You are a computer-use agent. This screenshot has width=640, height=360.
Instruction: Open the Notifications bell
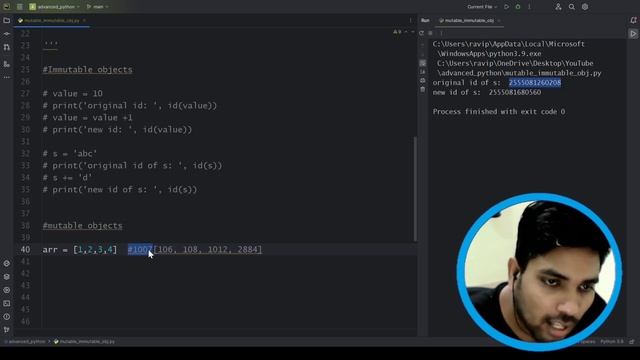point(633,20)
